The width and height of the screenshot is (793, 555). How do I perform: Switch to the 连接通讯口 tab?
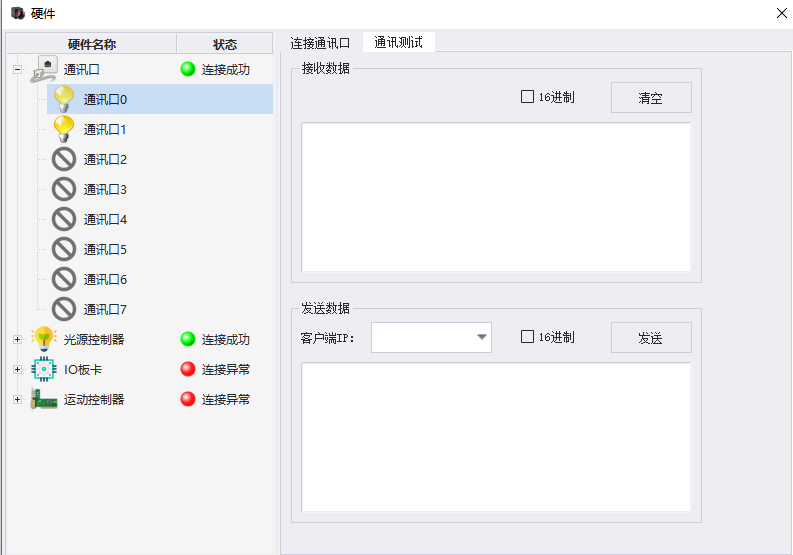click(320, 43)
